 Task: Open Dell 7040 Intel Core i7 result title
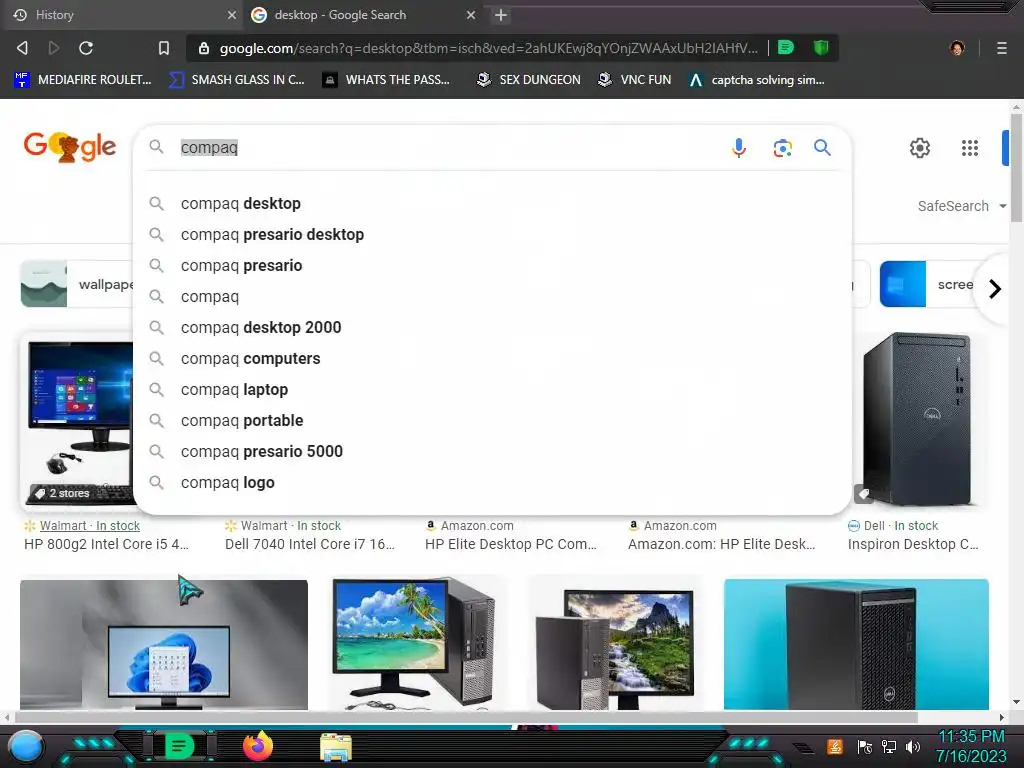pyautogui.click(x=310, y=544)
